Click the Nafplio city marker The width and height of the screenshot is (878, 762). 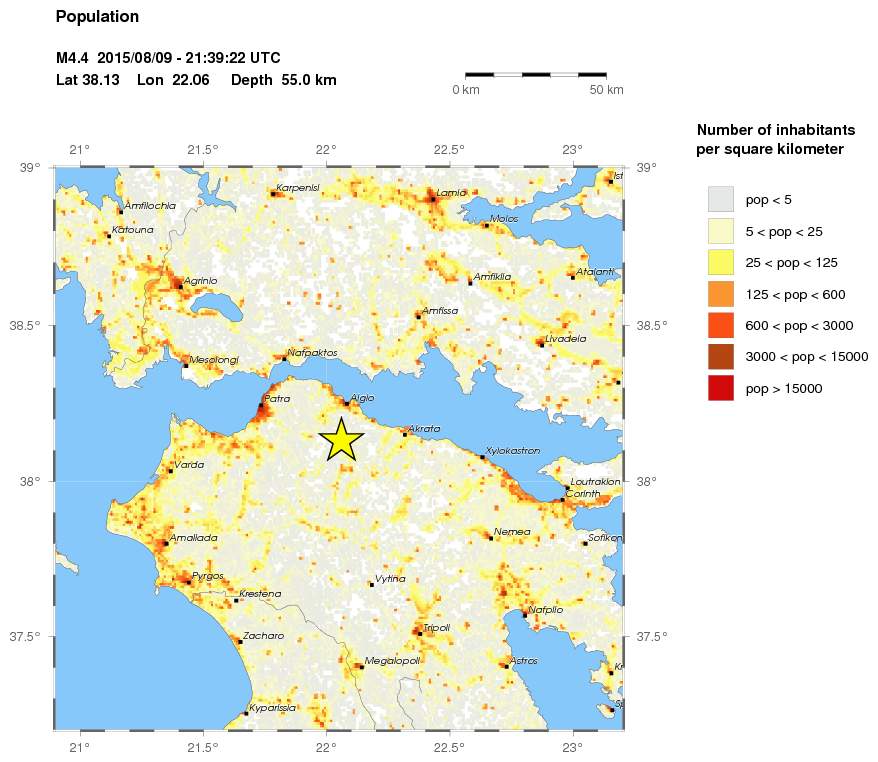click(x=525, y=615)
